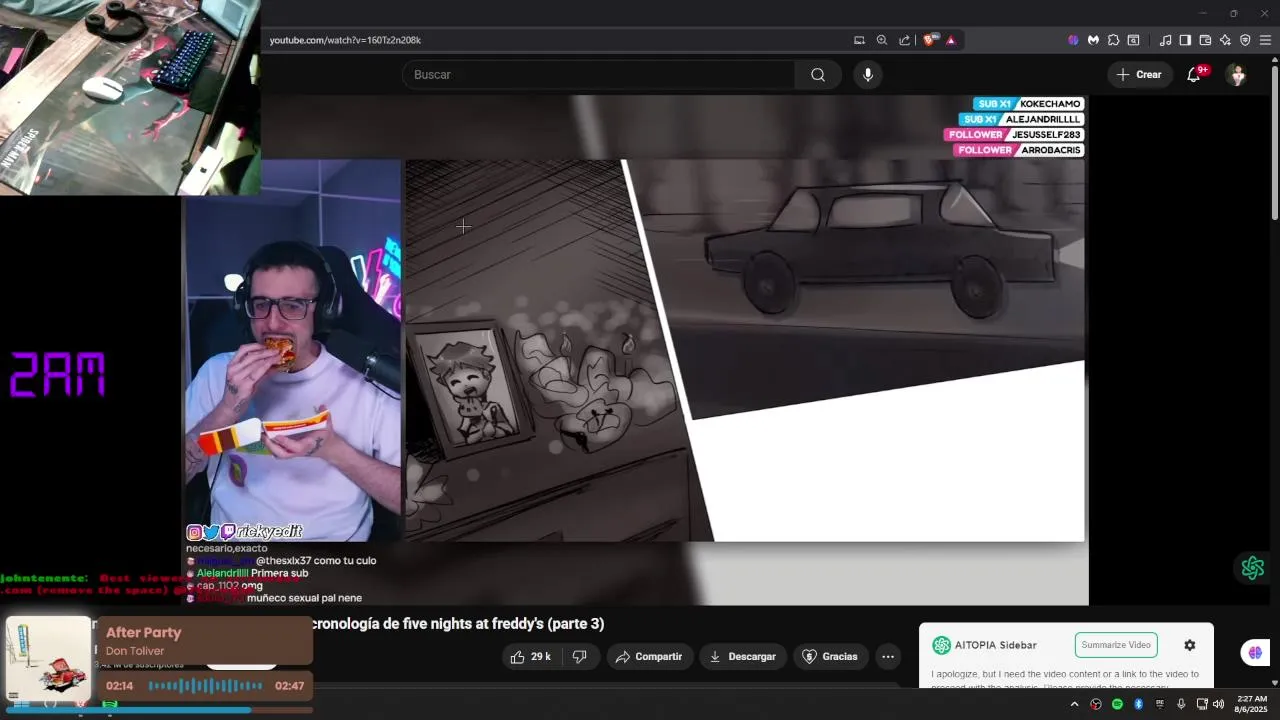Click the Spotify tray icon
Viewport: 1280px width, 720px height.
pyautogui.click(x=1117, y=704)
